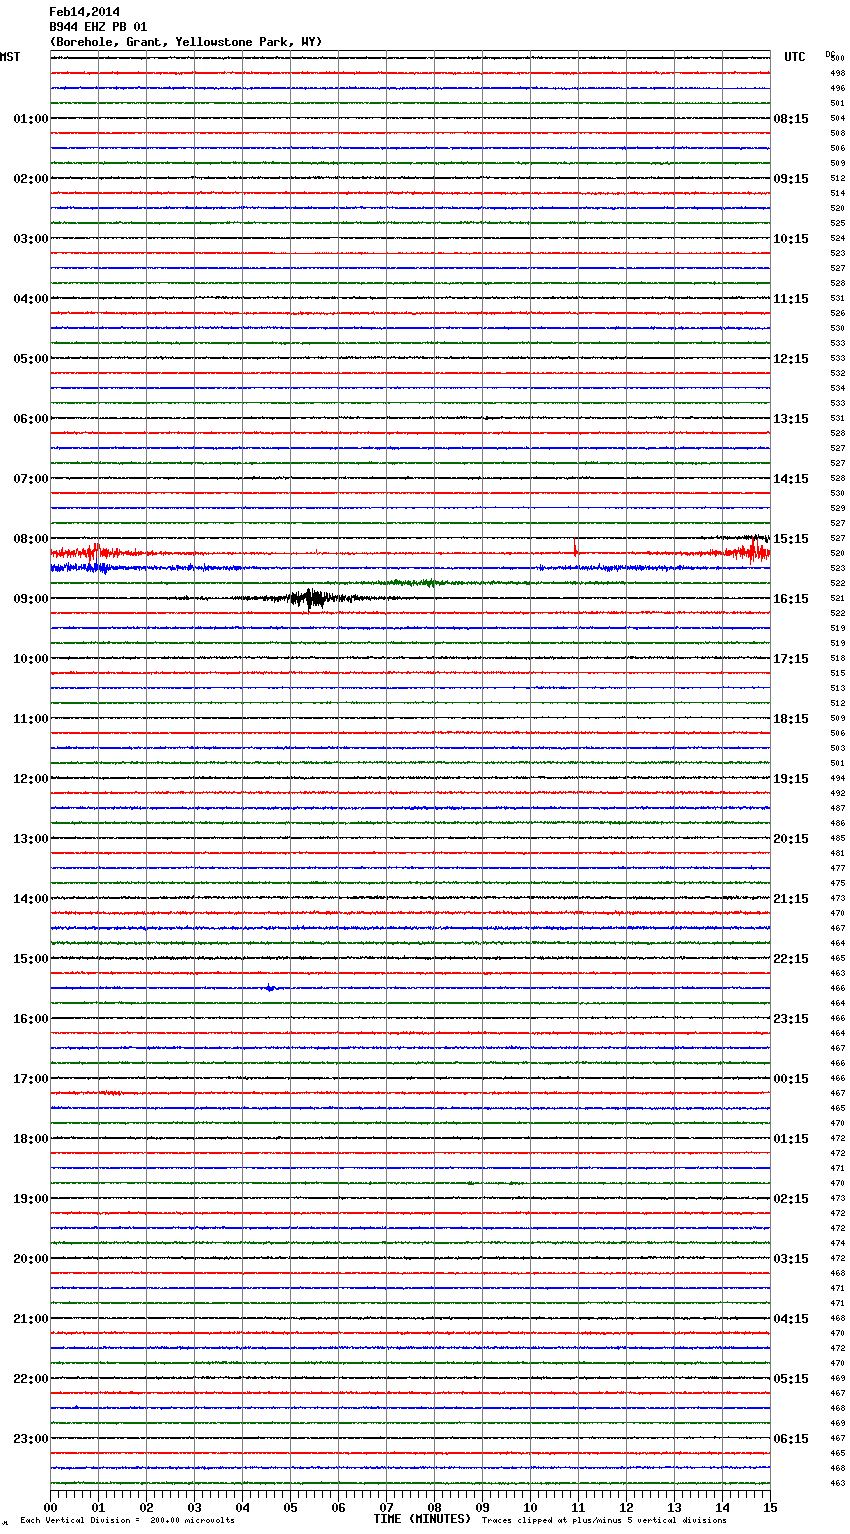Click the 05:15 UTC time label
This screenshot has width=850, height=1534.
(x=791, y=1379)
